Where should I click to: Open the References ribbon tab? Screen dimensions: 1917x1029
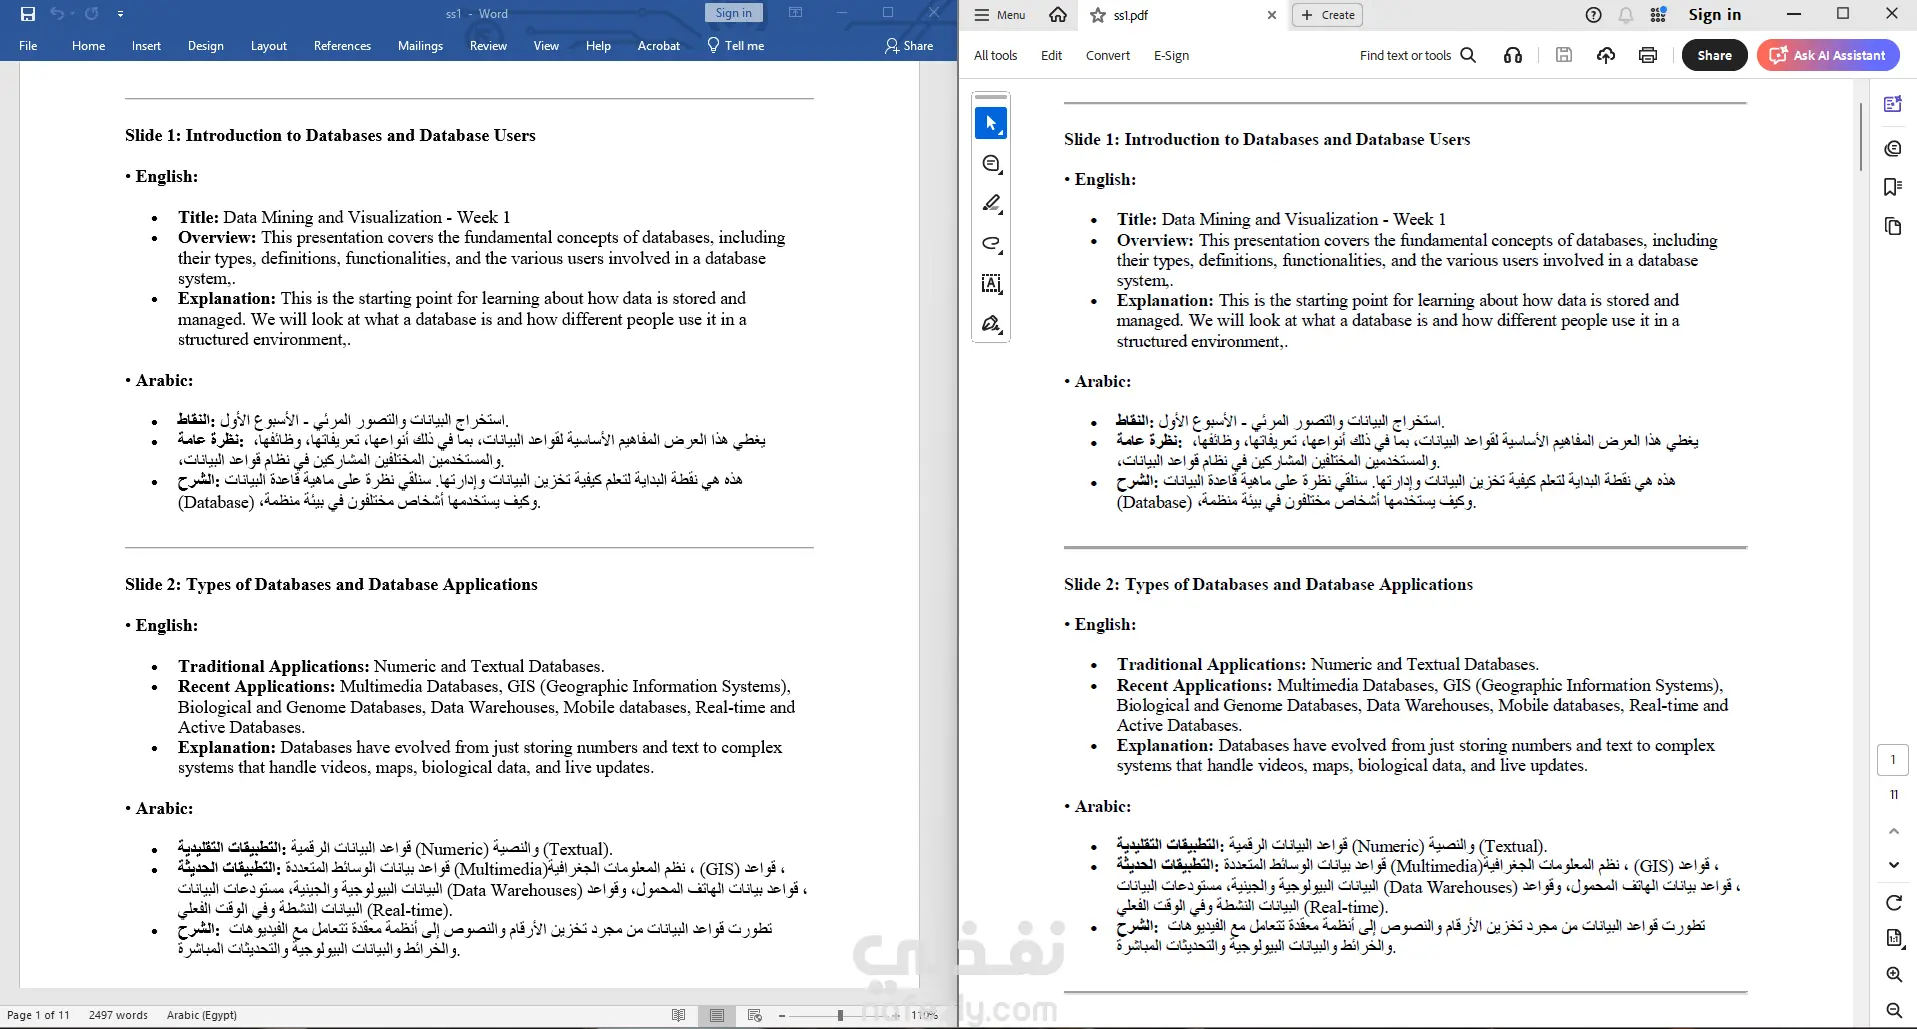[x=342, y=46]
